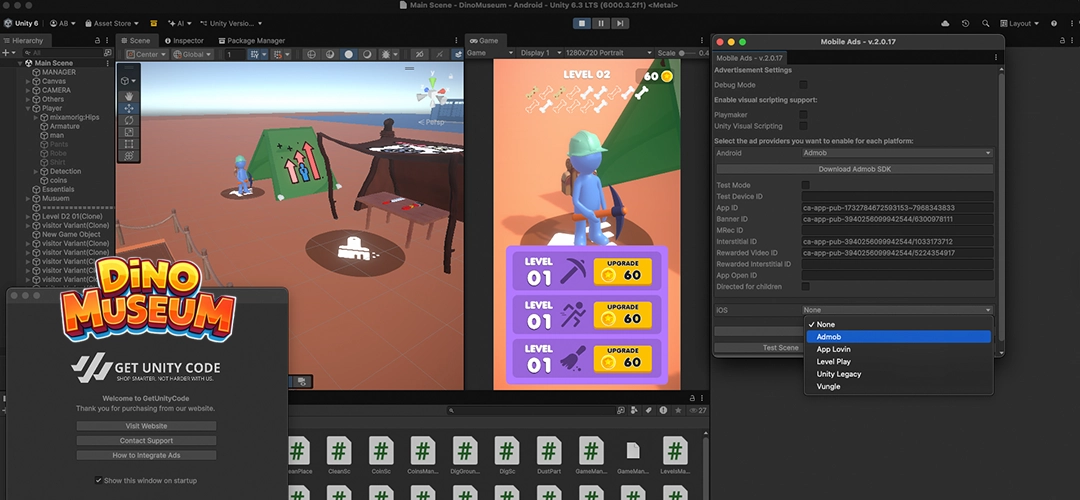Enable the Debug Mode checkbox
1080x500 pixels.
pos(803,85)
